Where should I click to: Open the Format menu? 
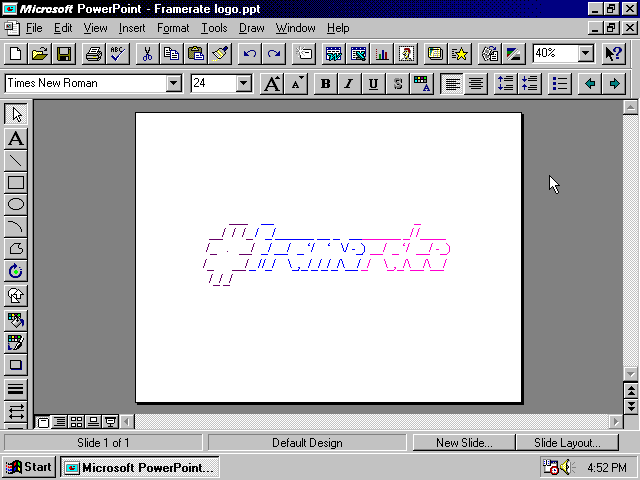click(173, 28)
